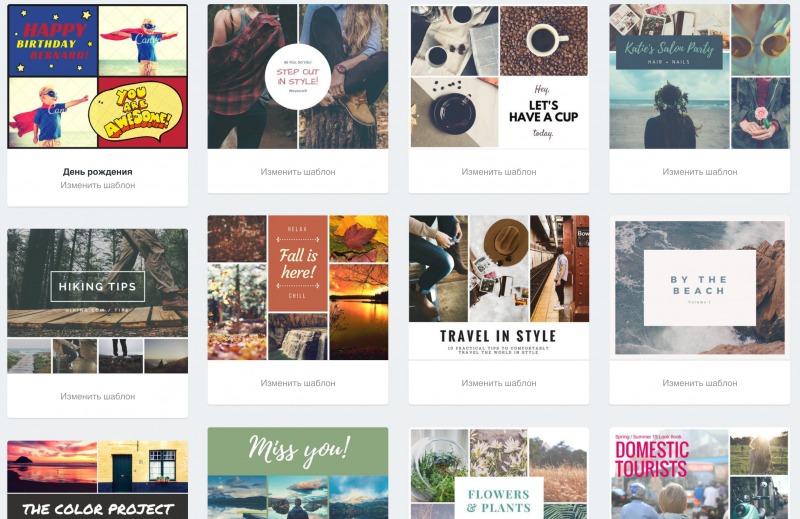Select the Step Out In Style template
Image resolution: width=800 pixels, height=519 pixels.
[297, 77]
